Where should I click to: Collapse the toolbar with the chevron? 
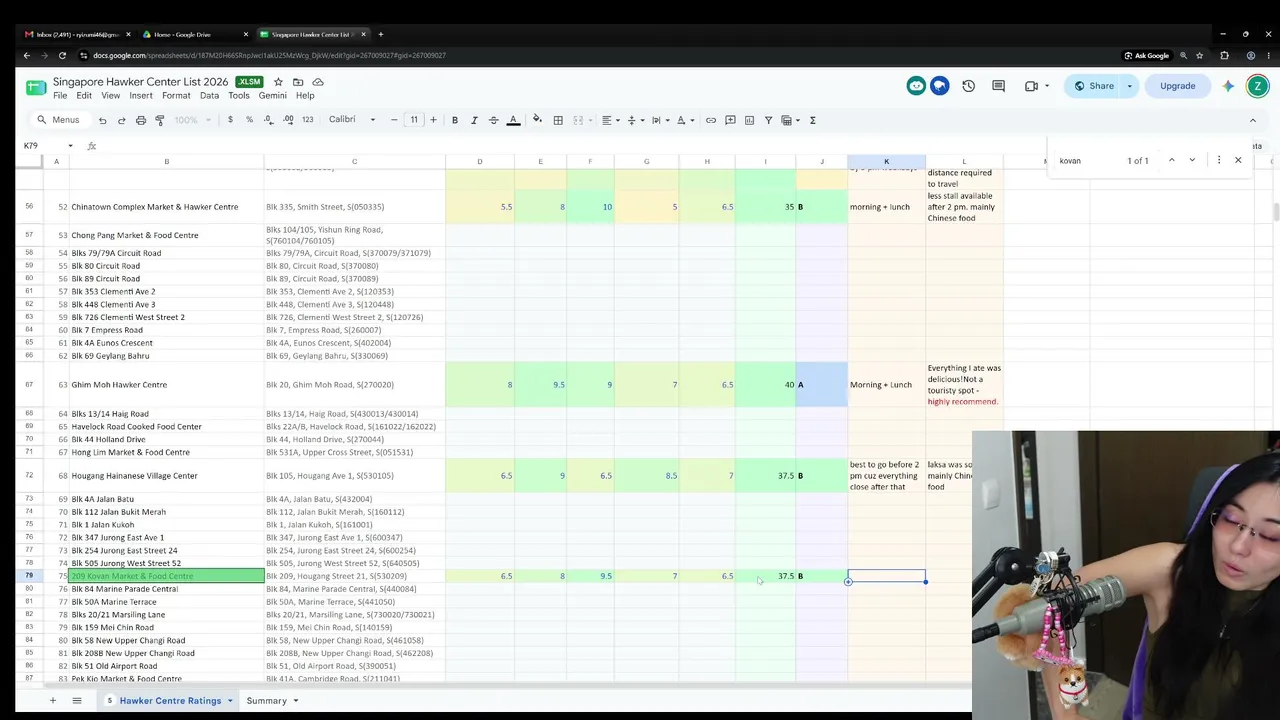(x=1252, y=120)
